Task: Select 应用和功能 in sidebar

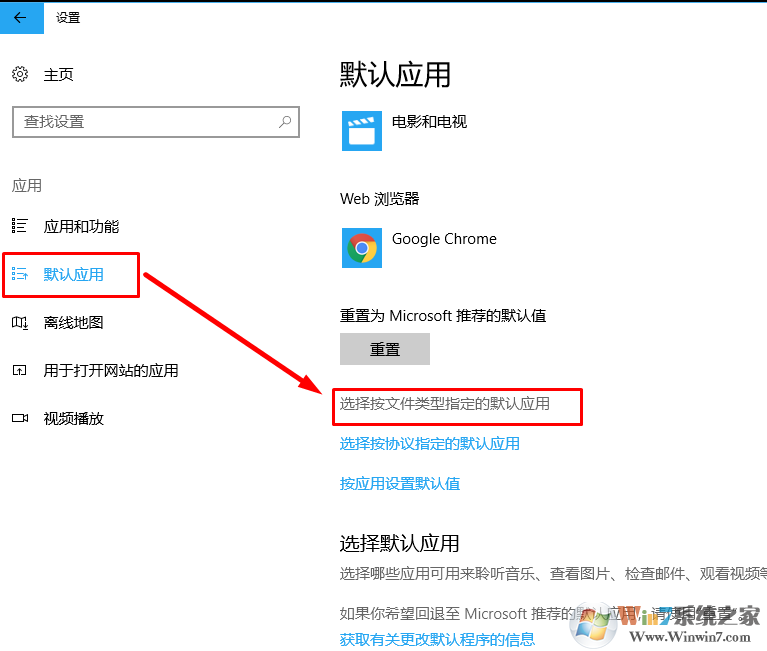Action: coord(81,226)
